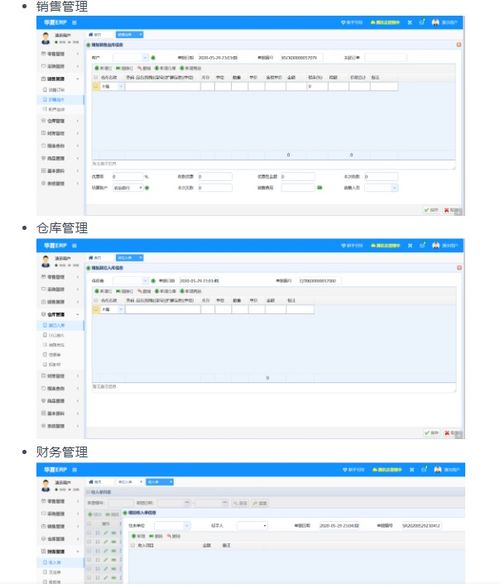Screen dimensions: 500x588
Task: Click green icon next to settlement account dropdown
Action: tap(147, 188)
